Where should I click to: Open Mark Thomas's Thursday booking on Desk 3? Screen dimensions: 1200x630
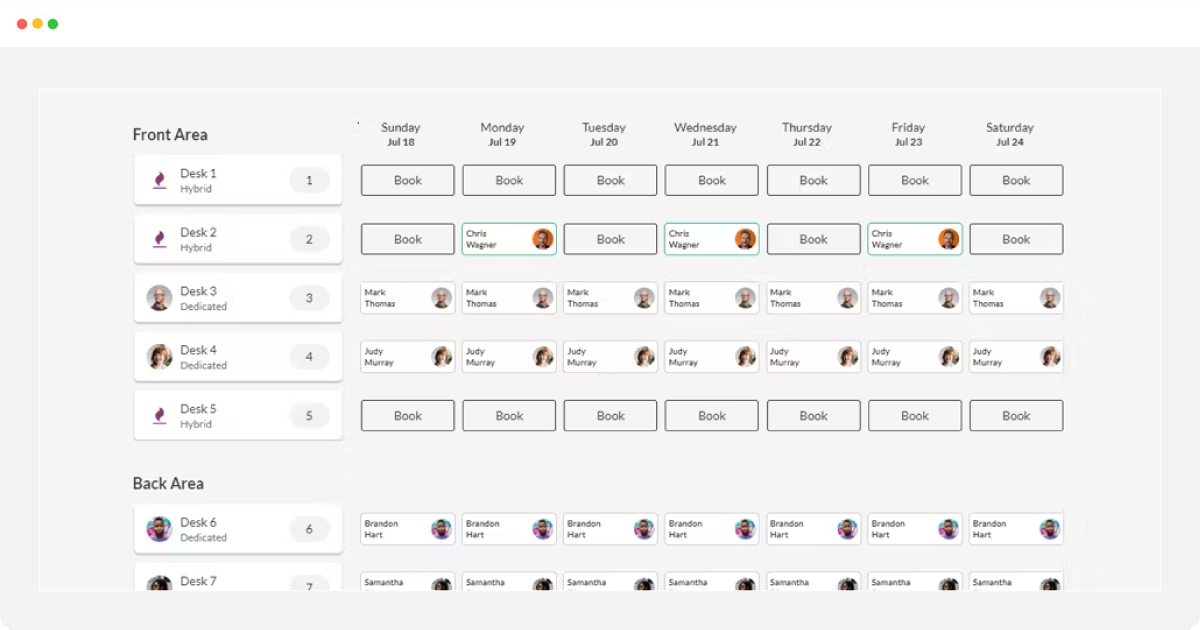tap(800, 298)
